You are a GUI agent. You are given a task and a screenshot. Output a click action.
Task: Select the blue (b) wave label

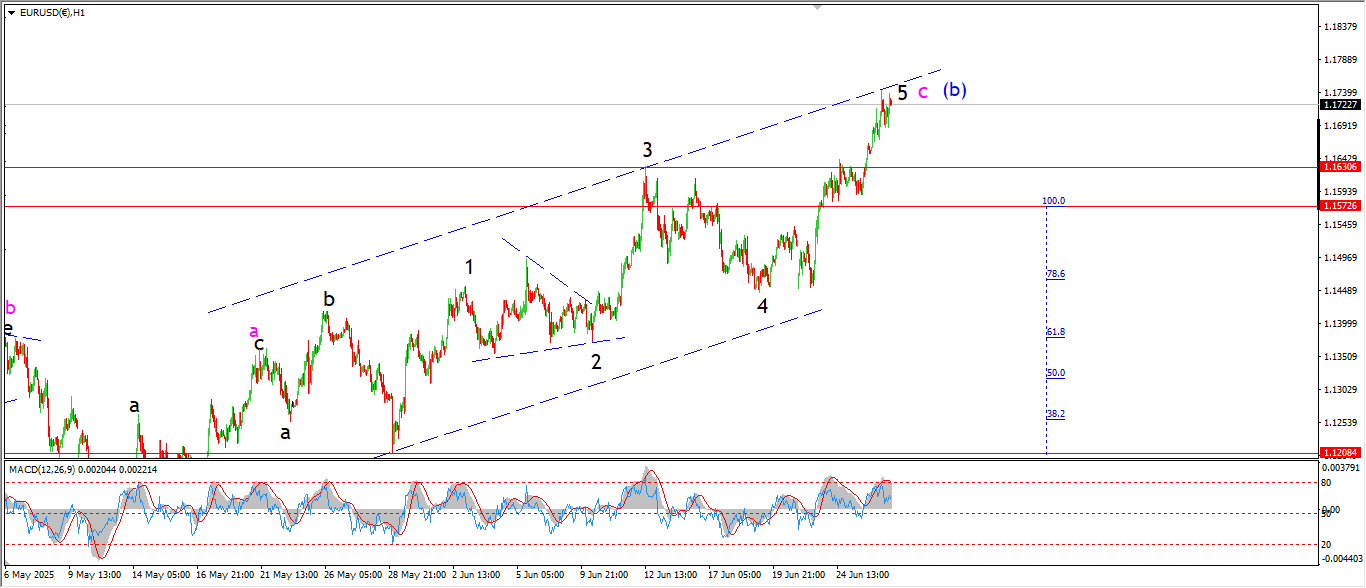pos(955,90)
